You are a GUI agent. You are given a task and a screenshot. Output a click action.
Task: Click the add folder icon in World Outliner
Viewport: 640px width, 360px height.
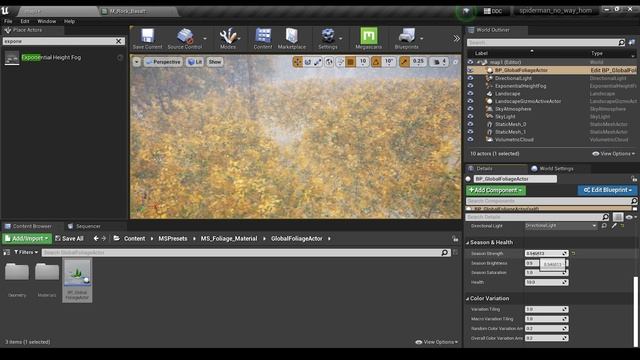632,42
